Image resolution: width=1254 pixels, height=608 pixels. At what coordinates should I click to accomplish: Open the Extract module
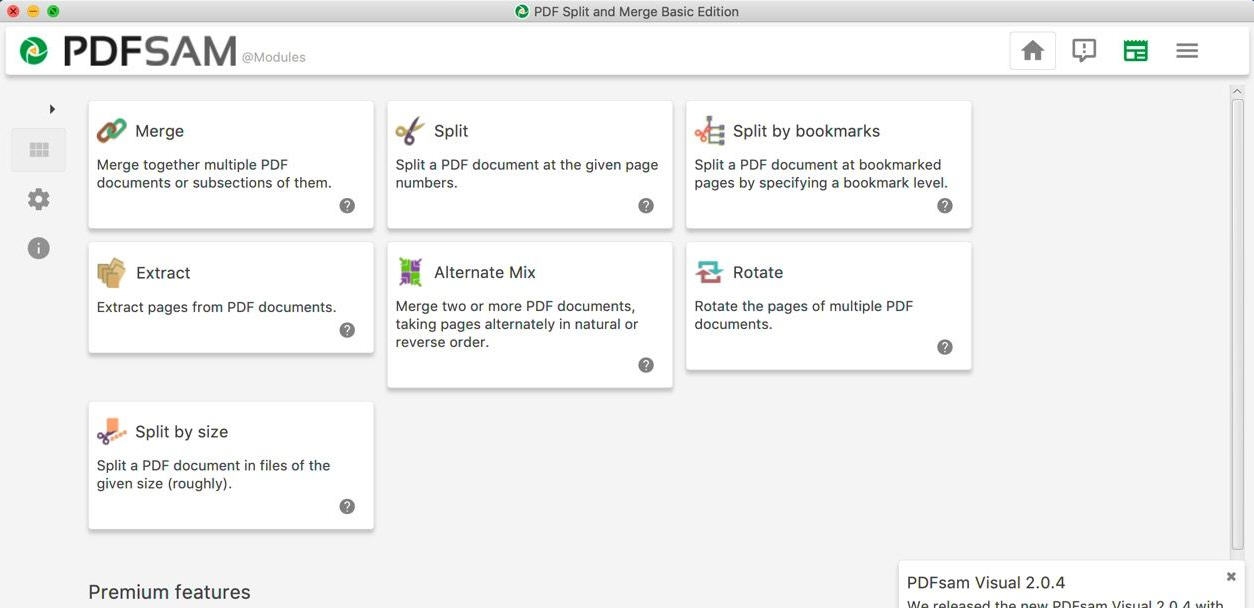(x=163, y=272)
